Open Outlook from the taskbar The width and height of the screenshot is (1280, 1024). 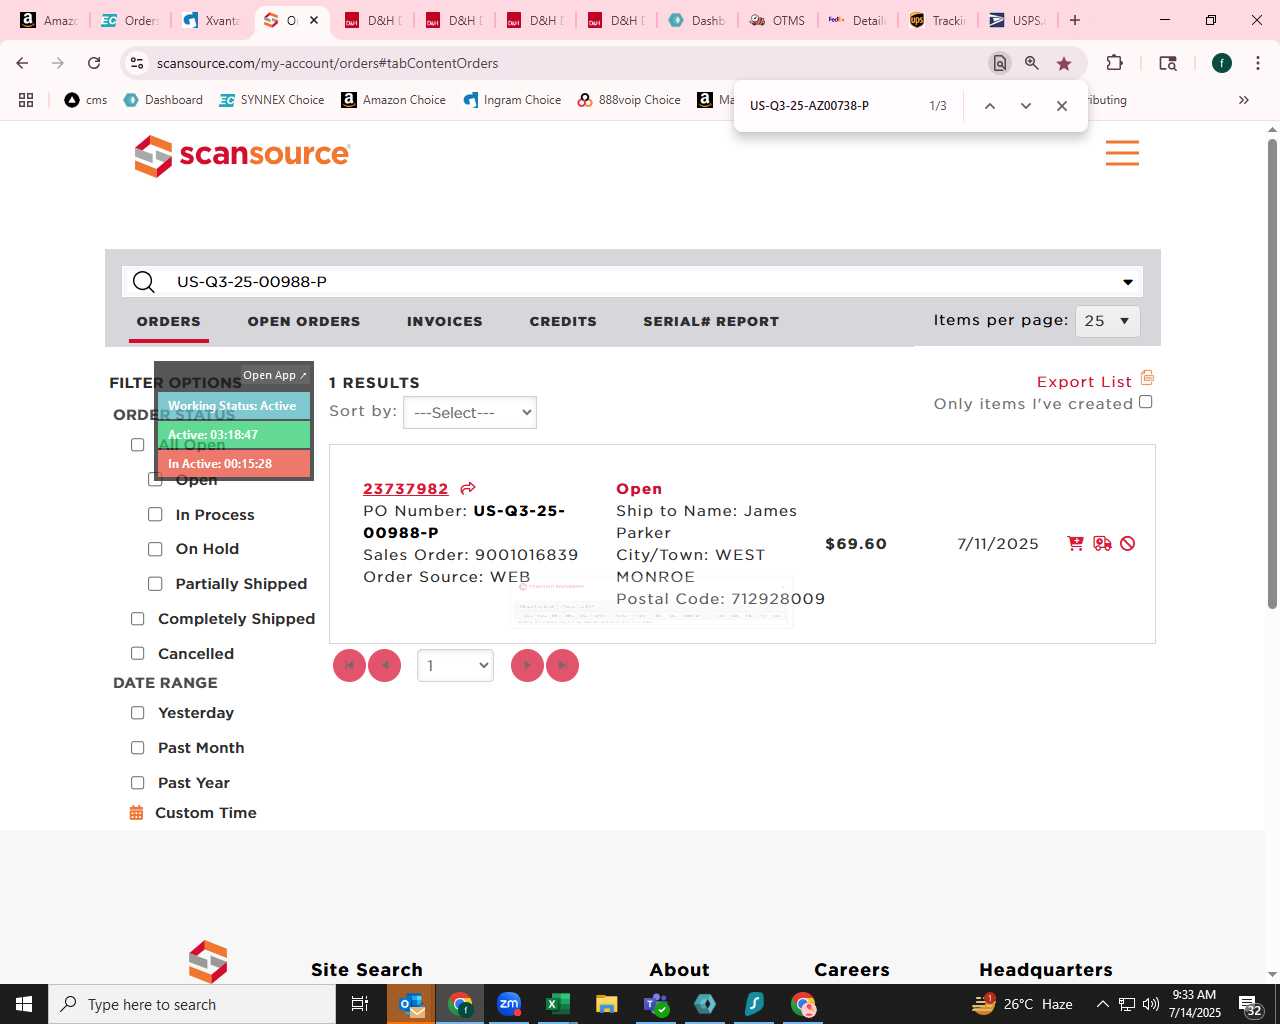tap(411, 1004)
